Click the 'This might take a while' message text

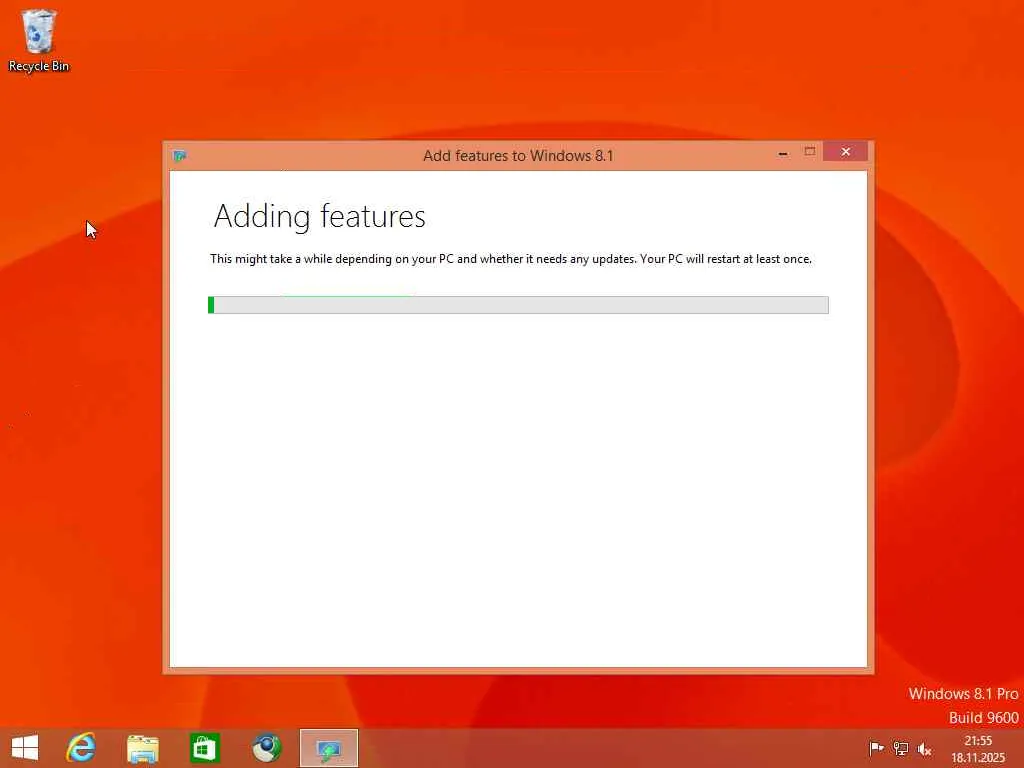(x=511, y=259)
